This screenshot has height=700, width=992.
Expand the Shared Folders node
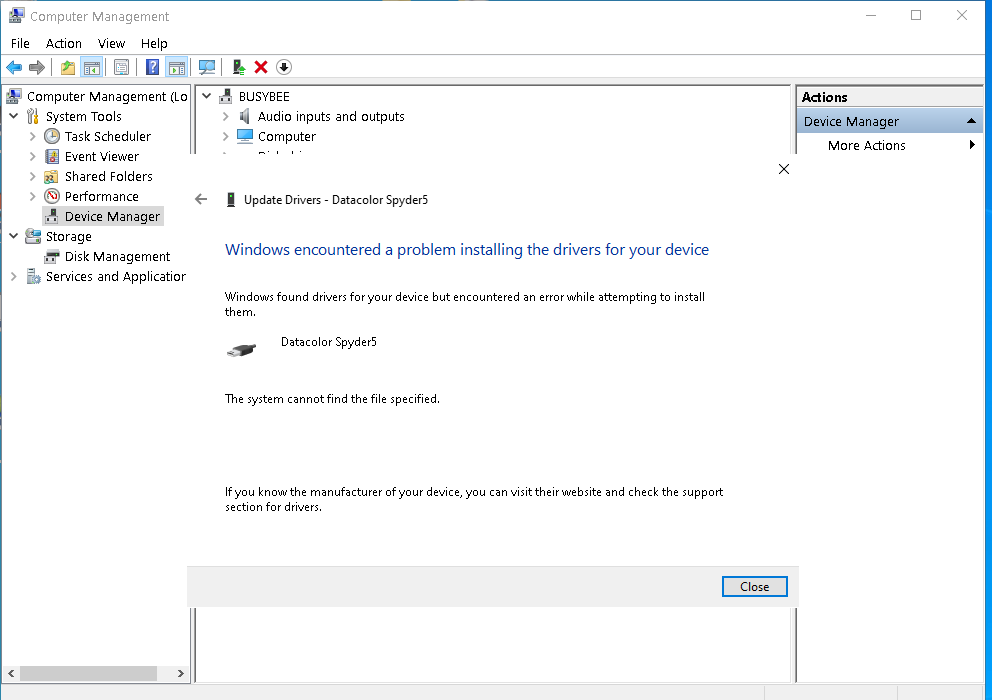coord(33,177)
